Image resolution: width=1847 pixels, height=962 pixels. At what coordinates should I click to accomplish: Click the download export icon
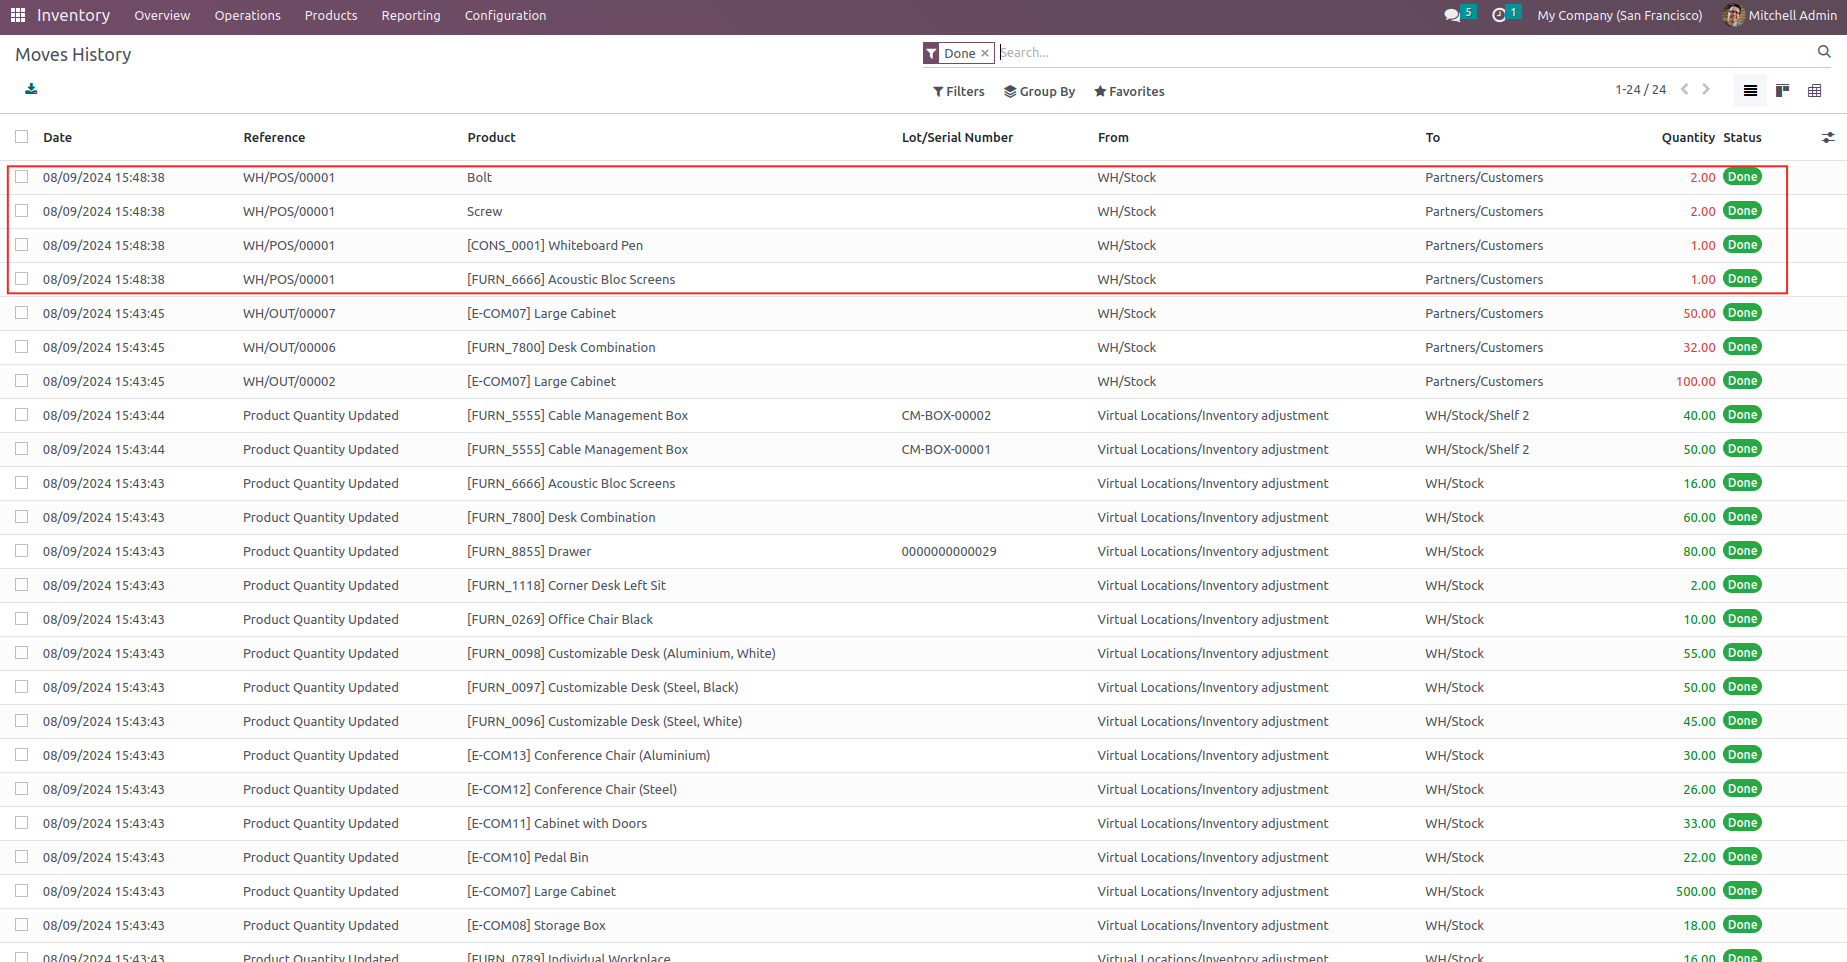31,89
